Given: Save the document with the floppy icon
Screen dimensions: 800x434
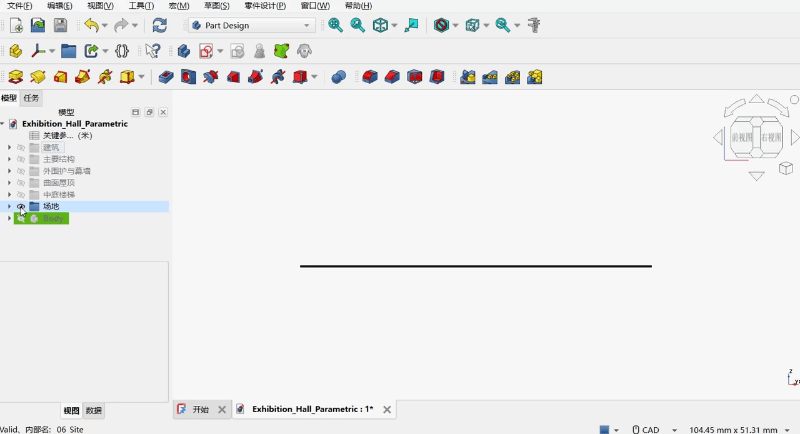Looking at the screenshot, I should click(x=60, y=25).
